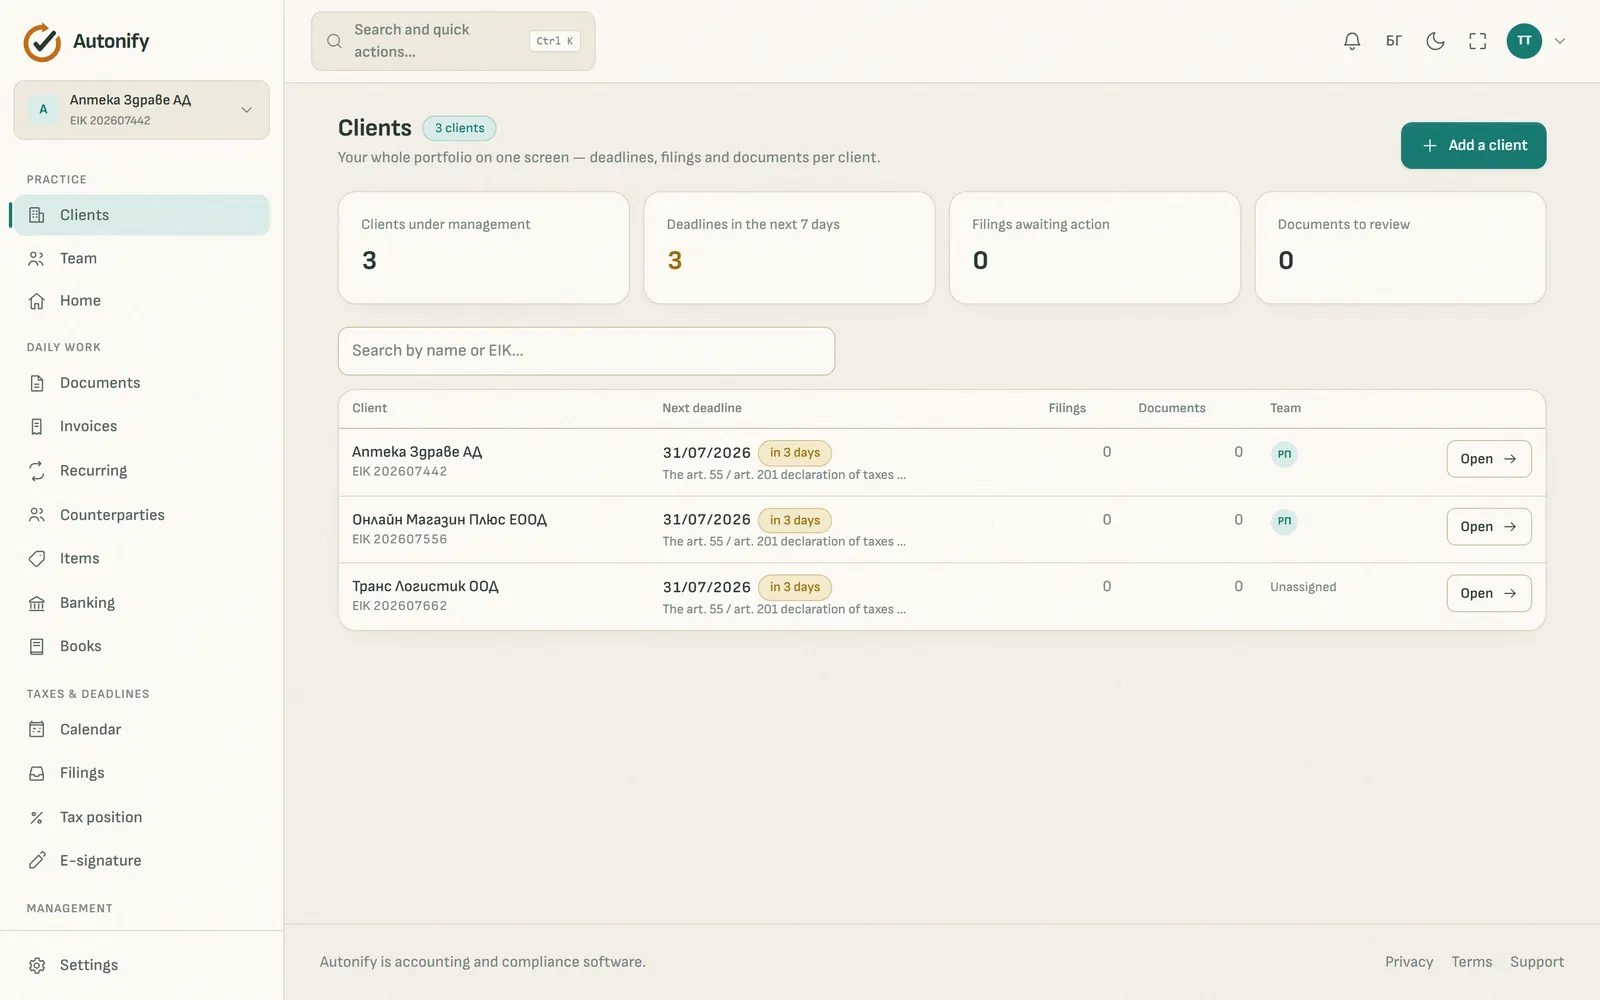Click the E-signature pen icon

(x=37, y=860)
